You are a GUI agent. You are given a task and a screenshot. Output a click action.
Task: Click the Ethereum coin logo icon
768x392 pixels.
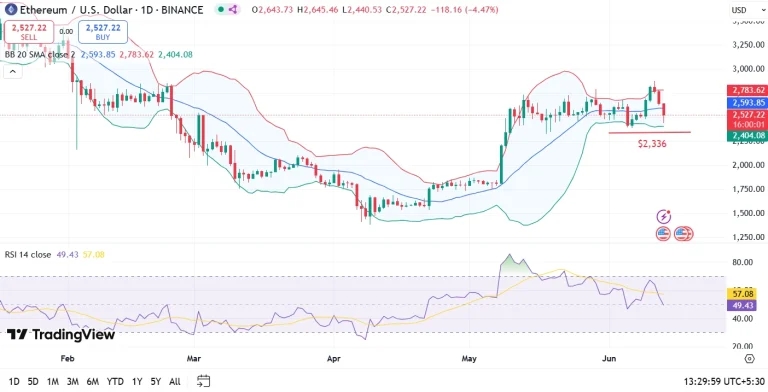11,10
